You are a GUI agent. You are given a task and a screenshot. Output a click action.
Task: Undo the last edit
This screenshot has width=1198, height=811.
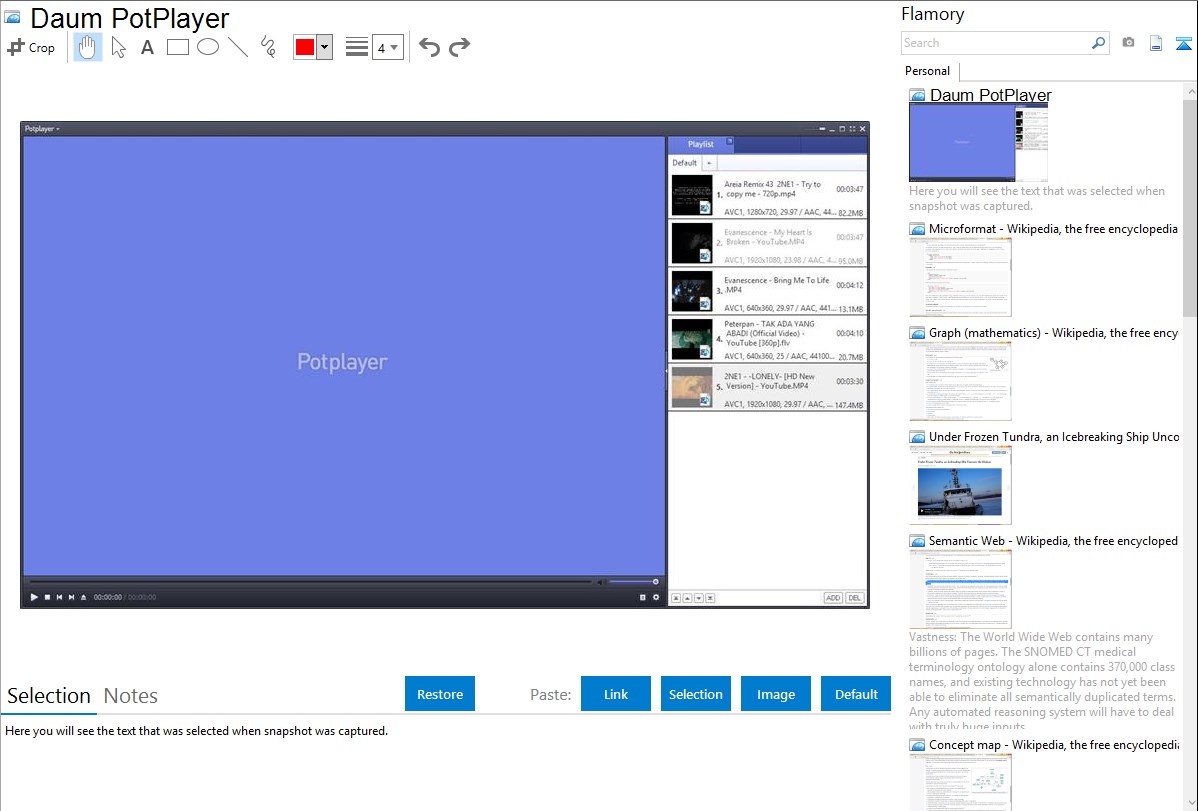pos(429,47)
